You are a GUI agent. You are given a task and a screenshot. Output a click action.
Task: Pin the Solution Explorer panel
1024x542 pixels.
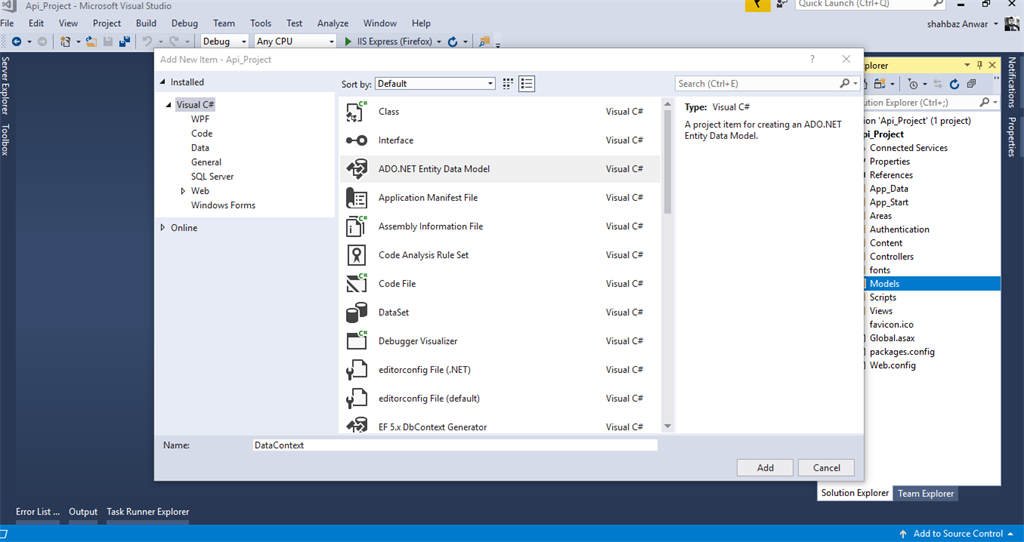[979, 65]
